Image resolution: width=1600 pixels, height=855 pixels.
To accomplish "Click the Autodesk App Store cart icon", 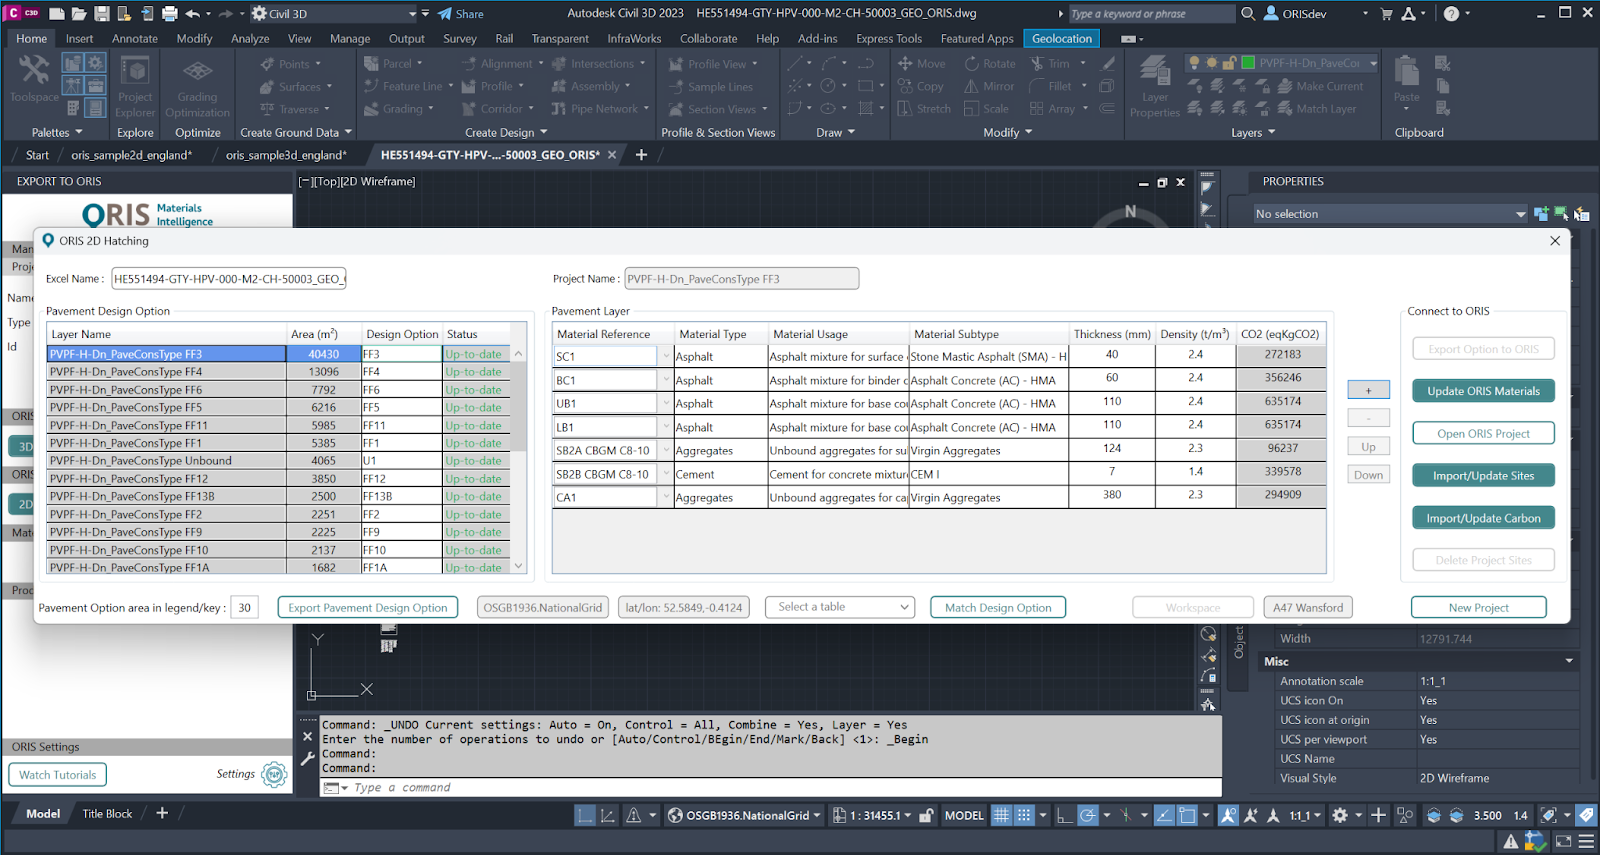I will point(1386,14).
